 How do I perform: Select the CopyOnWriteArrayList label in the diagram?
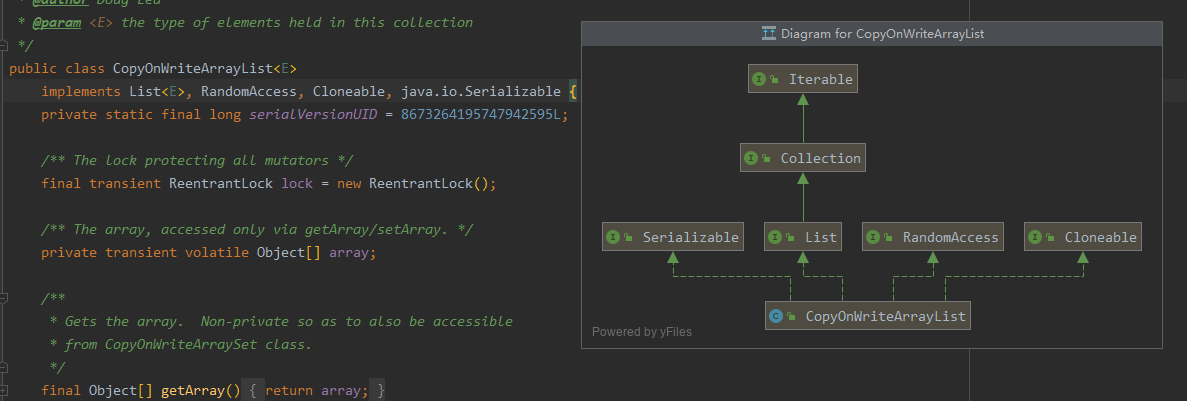point(886,316)
